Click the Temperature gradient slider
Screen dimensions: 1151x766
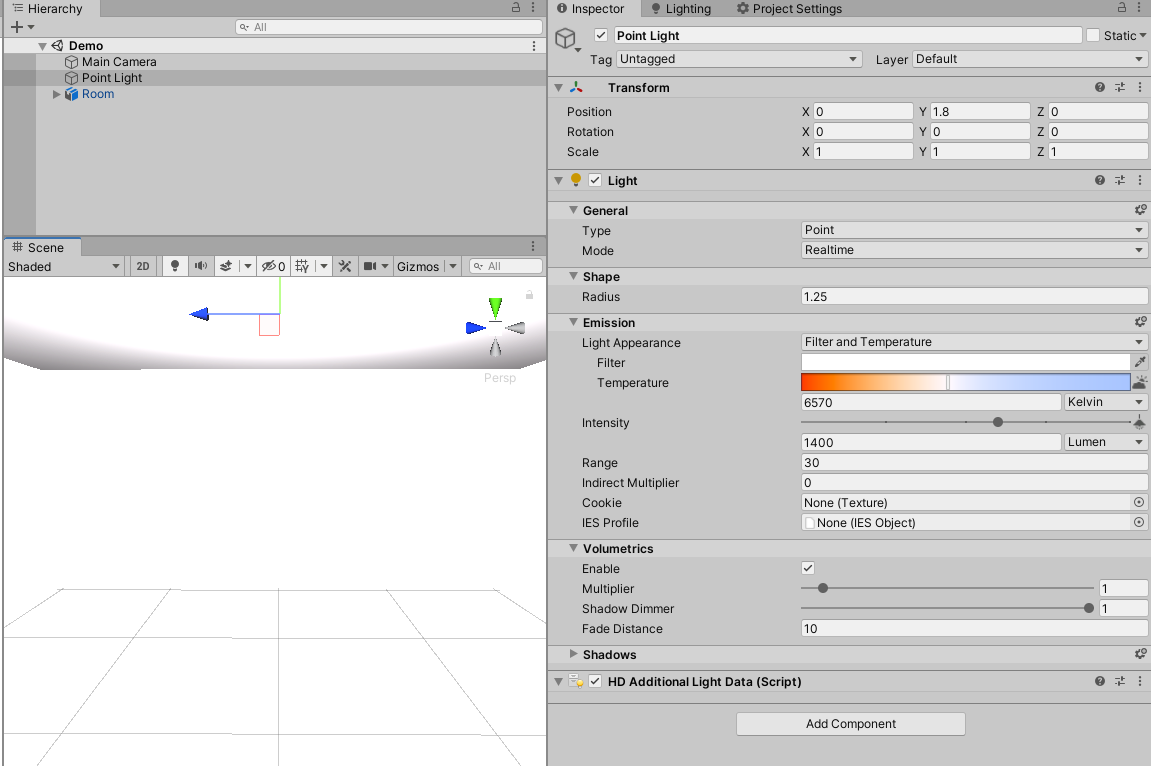click(965, 382)
